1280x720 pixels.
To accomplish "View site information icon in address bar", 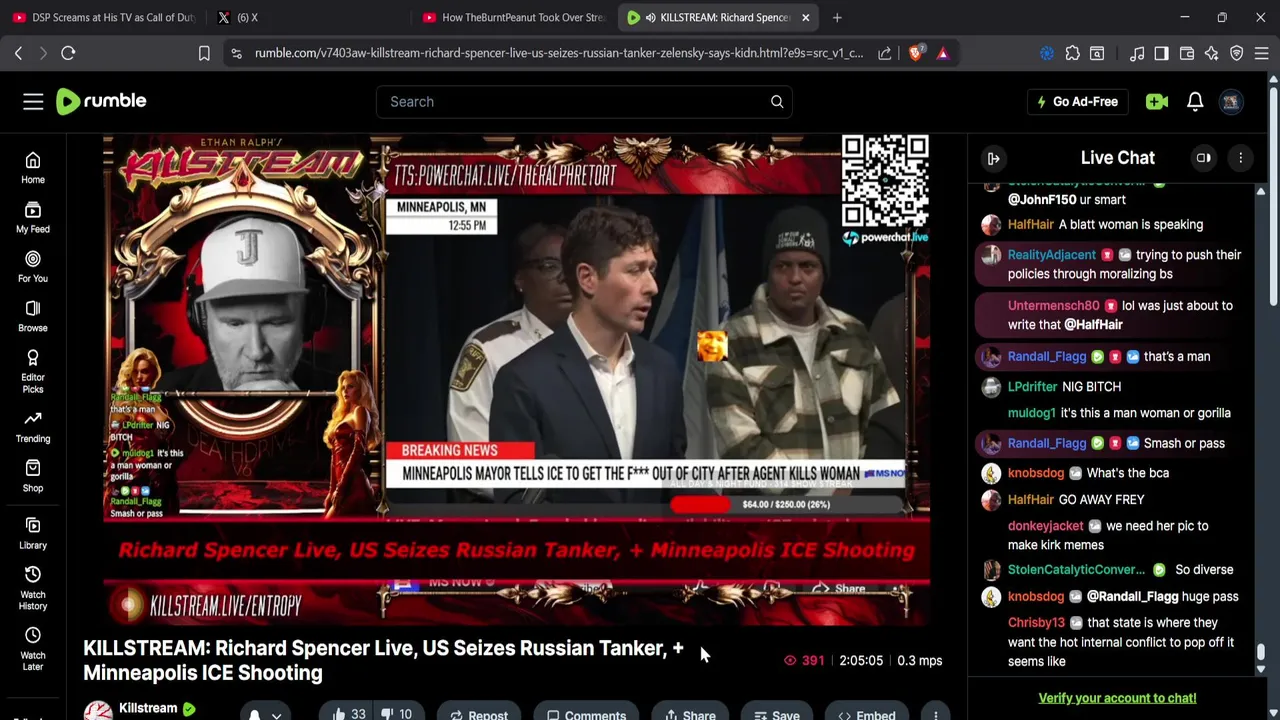I will (236, 53).
